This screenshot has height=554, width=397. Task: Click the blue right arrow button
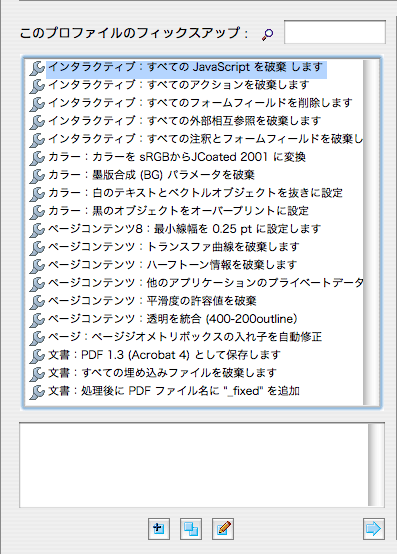374,529
